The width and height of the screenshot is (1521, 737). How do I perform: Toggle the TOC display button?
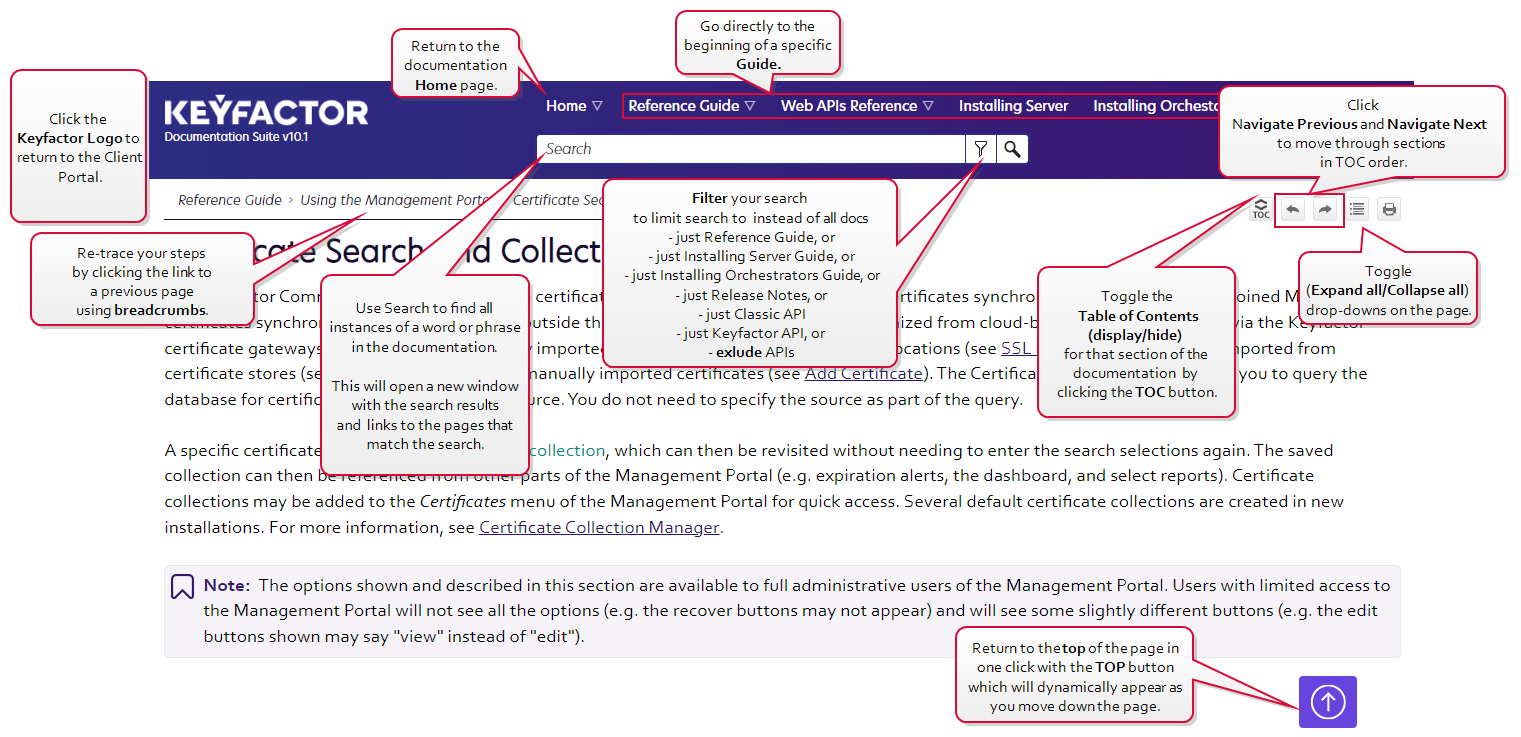coord(1261,209)
